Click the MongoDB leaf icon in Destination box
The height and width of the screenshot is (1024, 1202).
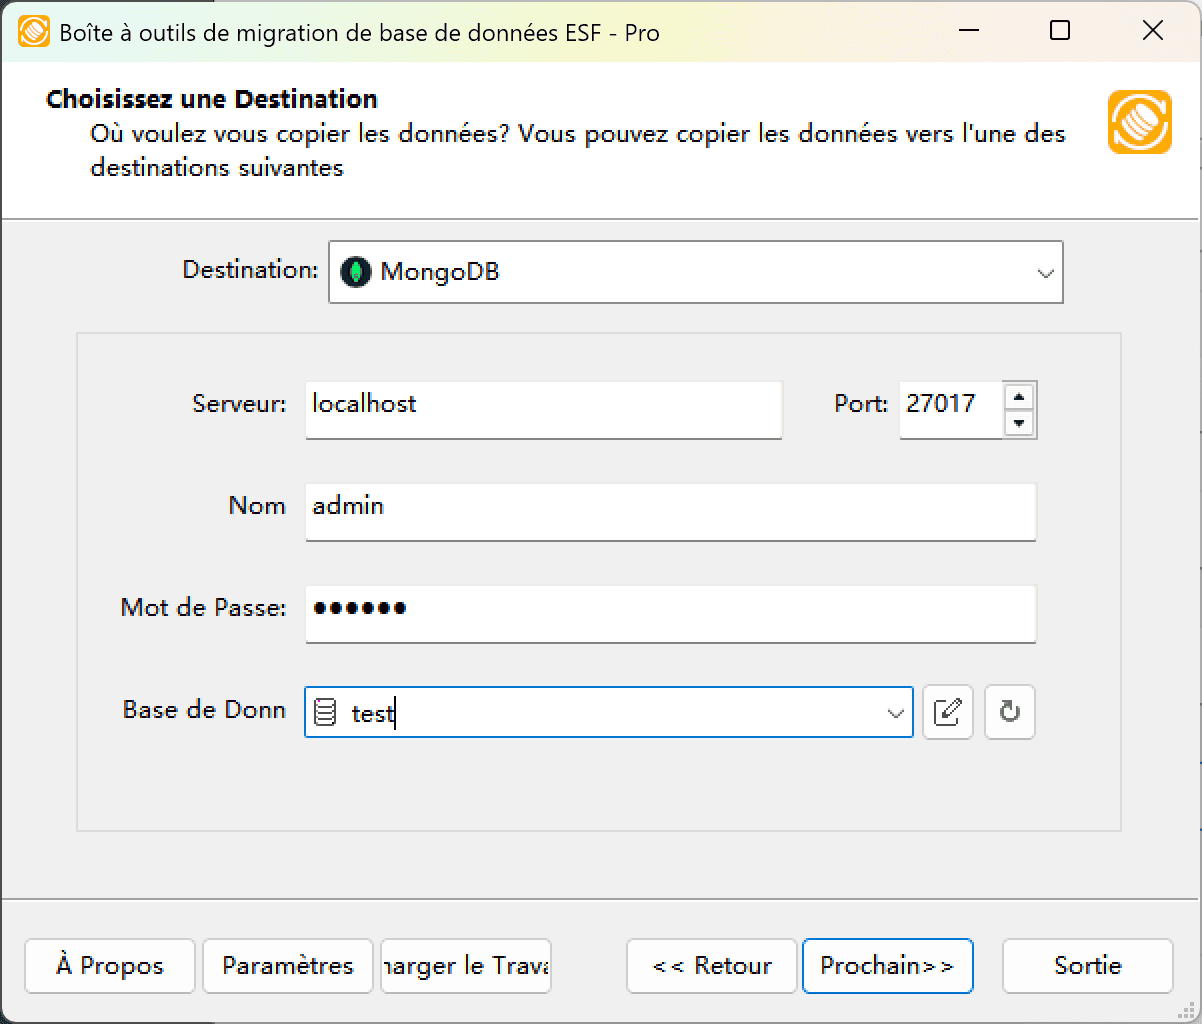(x=356, y=271)
